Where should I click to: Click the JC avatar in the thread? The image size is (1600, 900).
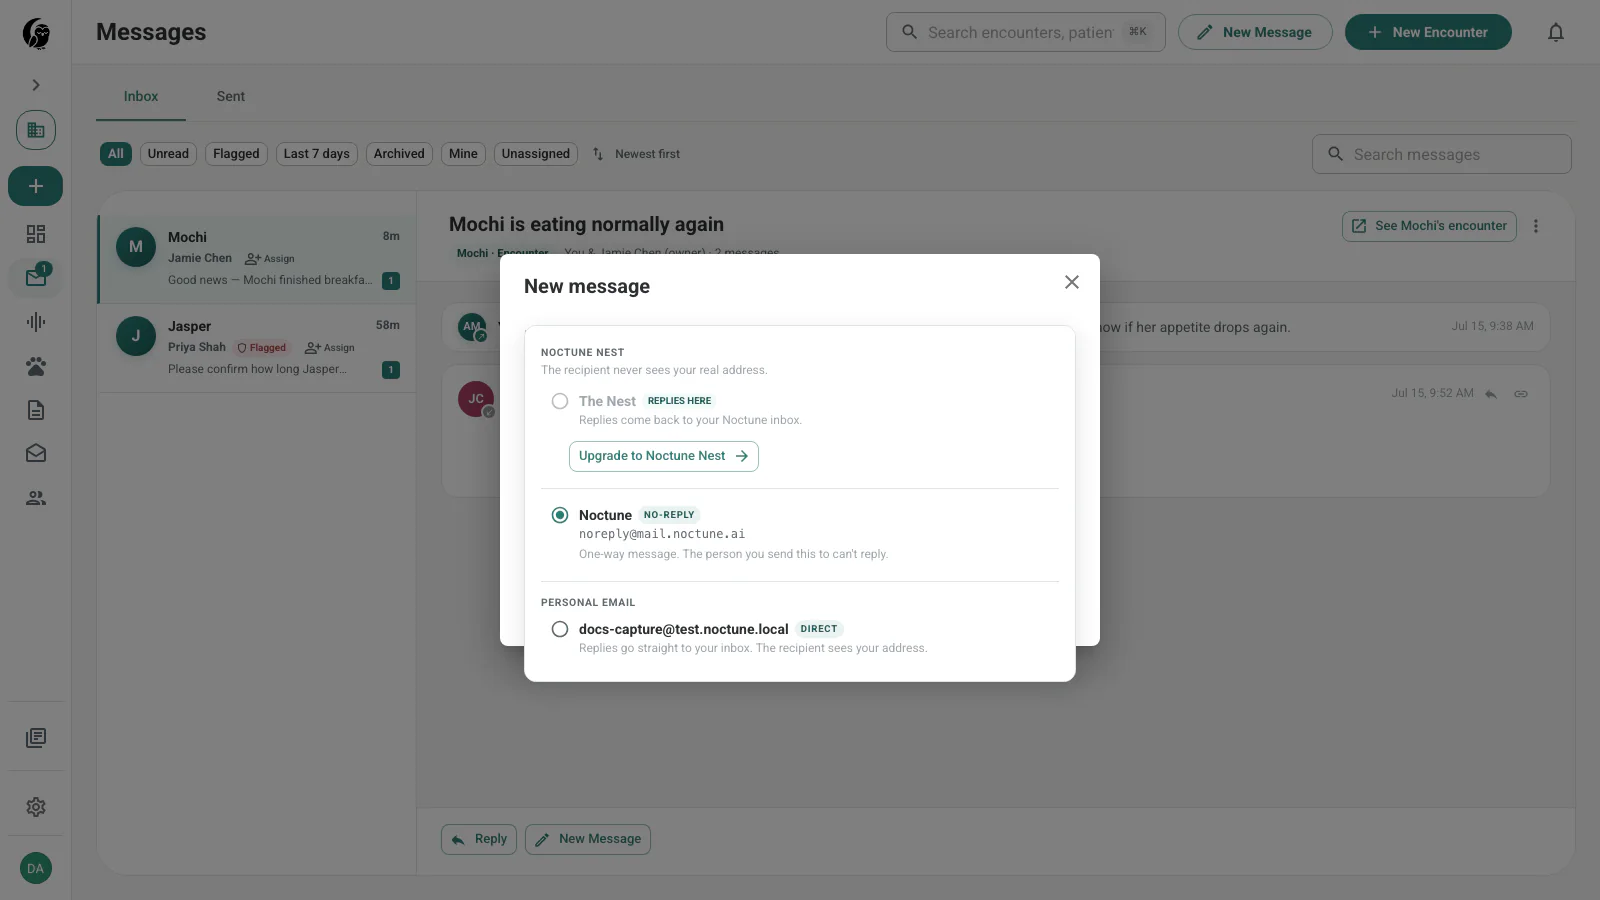pos(476,399)
